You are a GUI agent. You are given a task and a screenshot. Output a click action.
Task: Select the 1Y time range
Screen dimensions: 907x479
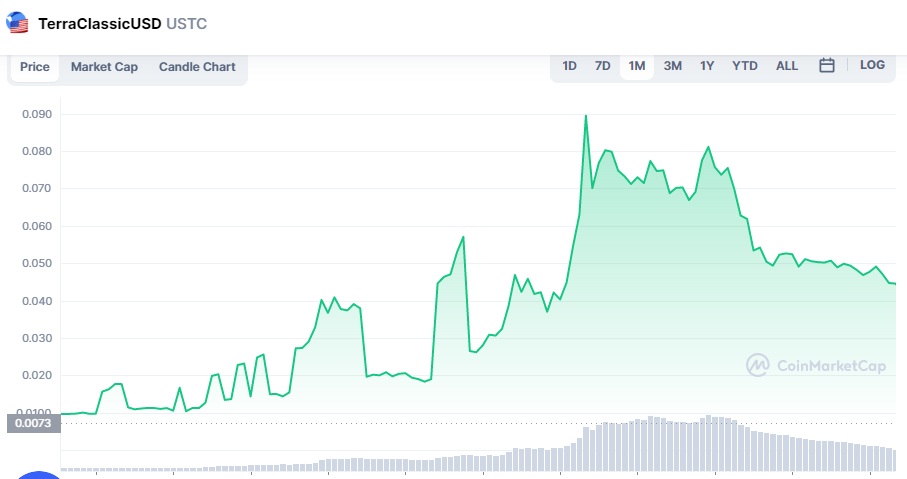pos(707,66)
